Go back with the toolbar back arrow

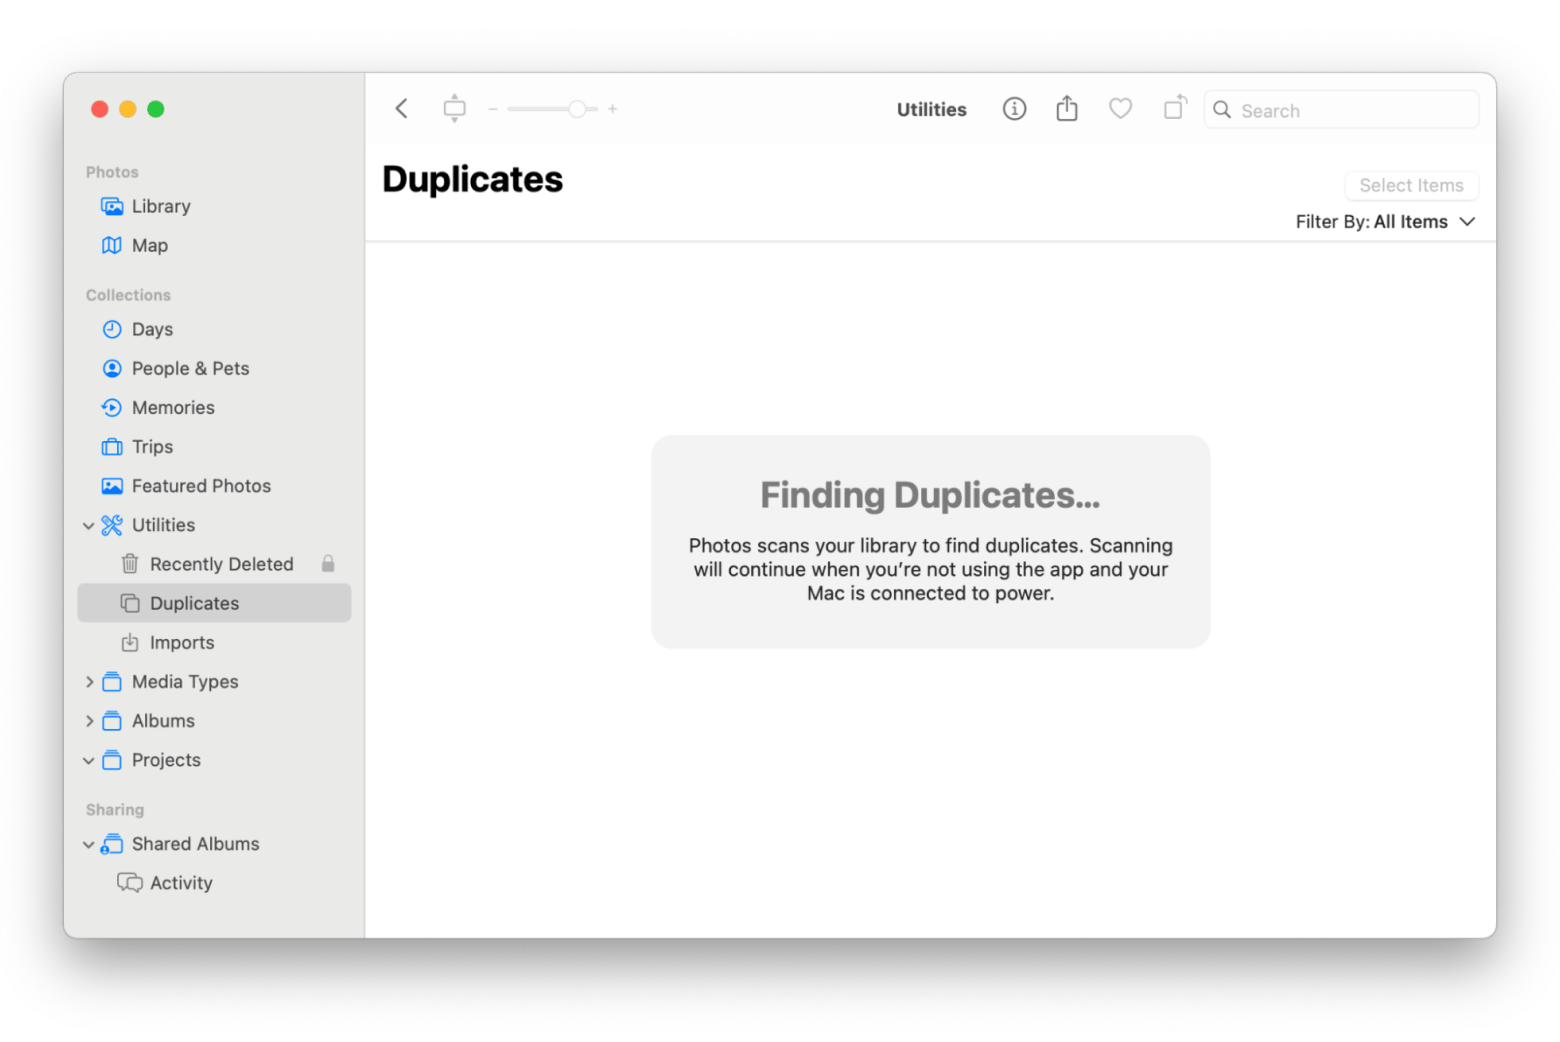[402, 109]
